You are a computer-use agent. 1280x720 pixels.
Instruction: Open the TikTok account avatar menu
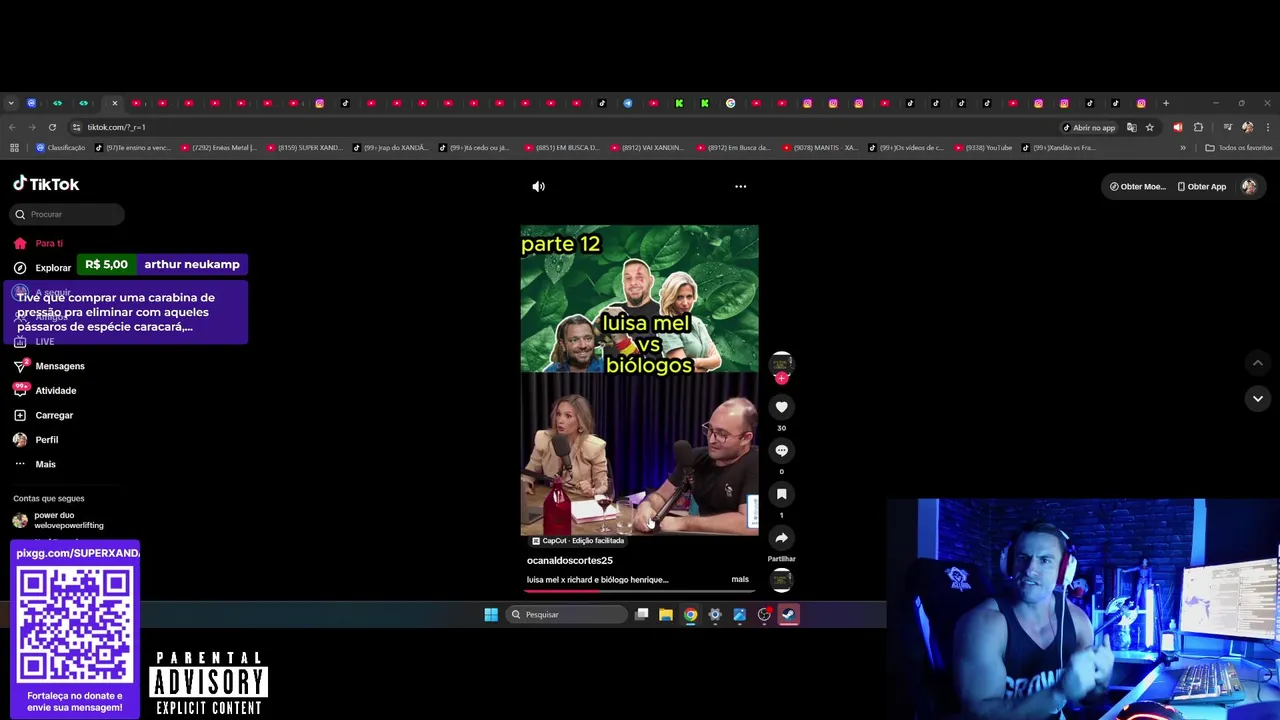[x=1249, y=186]
